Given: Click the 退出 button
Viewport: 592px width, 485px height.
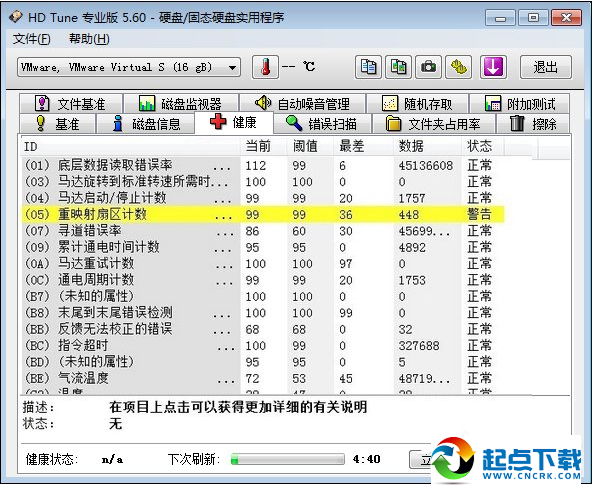Looking at the screenshot, I should point(546,67).
